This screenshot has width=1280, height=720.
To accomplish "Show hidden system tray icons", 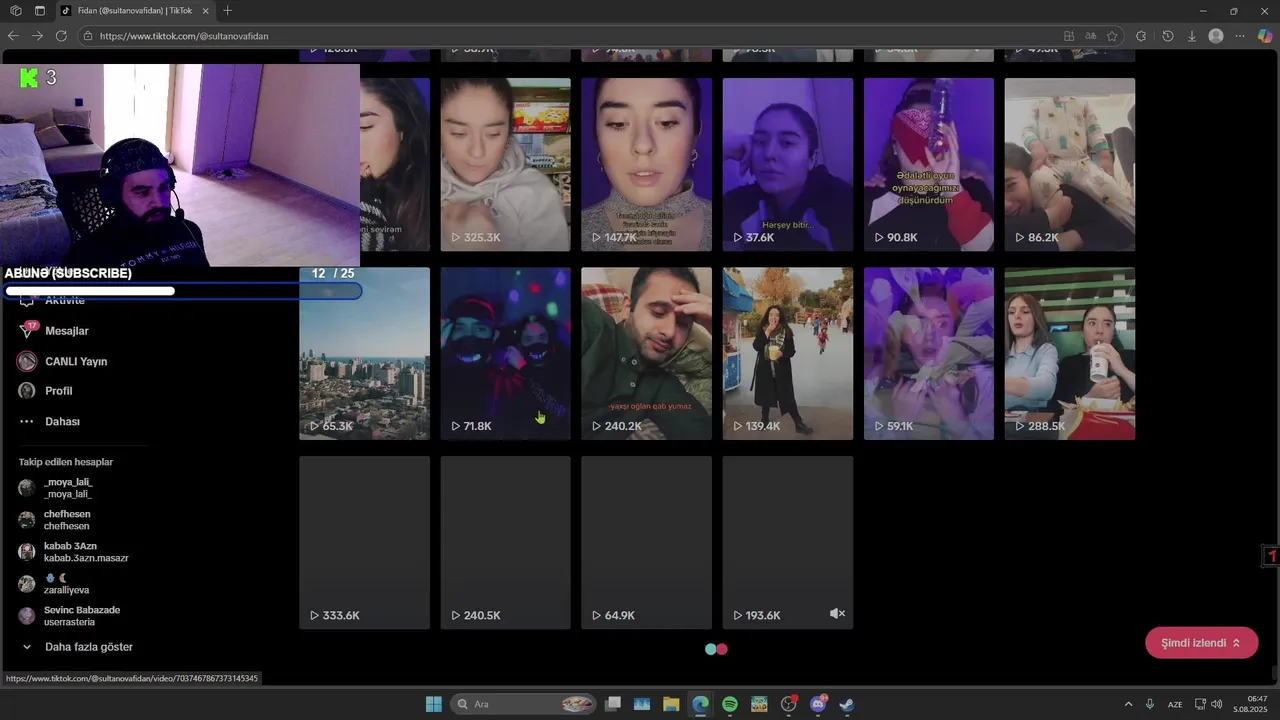I will pyautogui.click(x=1129, y=704).
